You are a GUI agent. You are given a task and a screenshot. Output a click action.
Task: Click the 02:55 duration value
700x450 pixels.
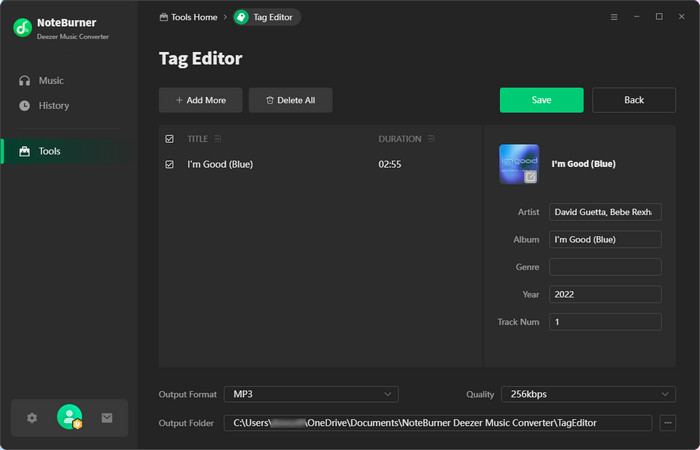390,164
